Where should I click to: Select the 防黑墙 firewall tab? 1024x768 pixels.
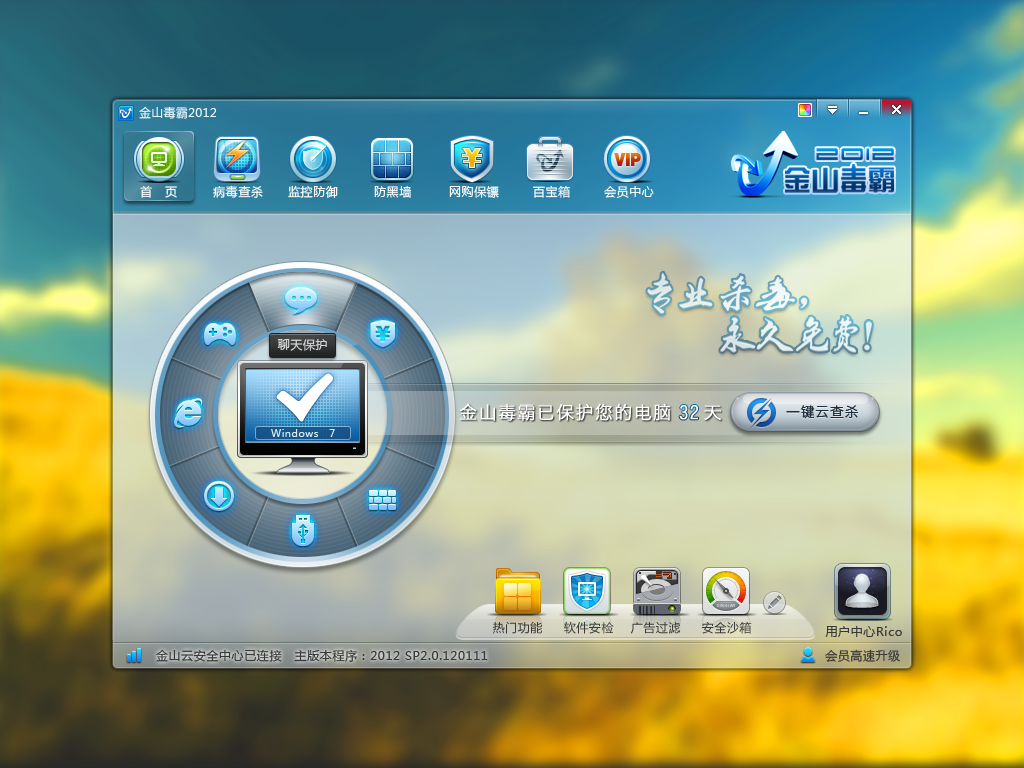(392, 167)
